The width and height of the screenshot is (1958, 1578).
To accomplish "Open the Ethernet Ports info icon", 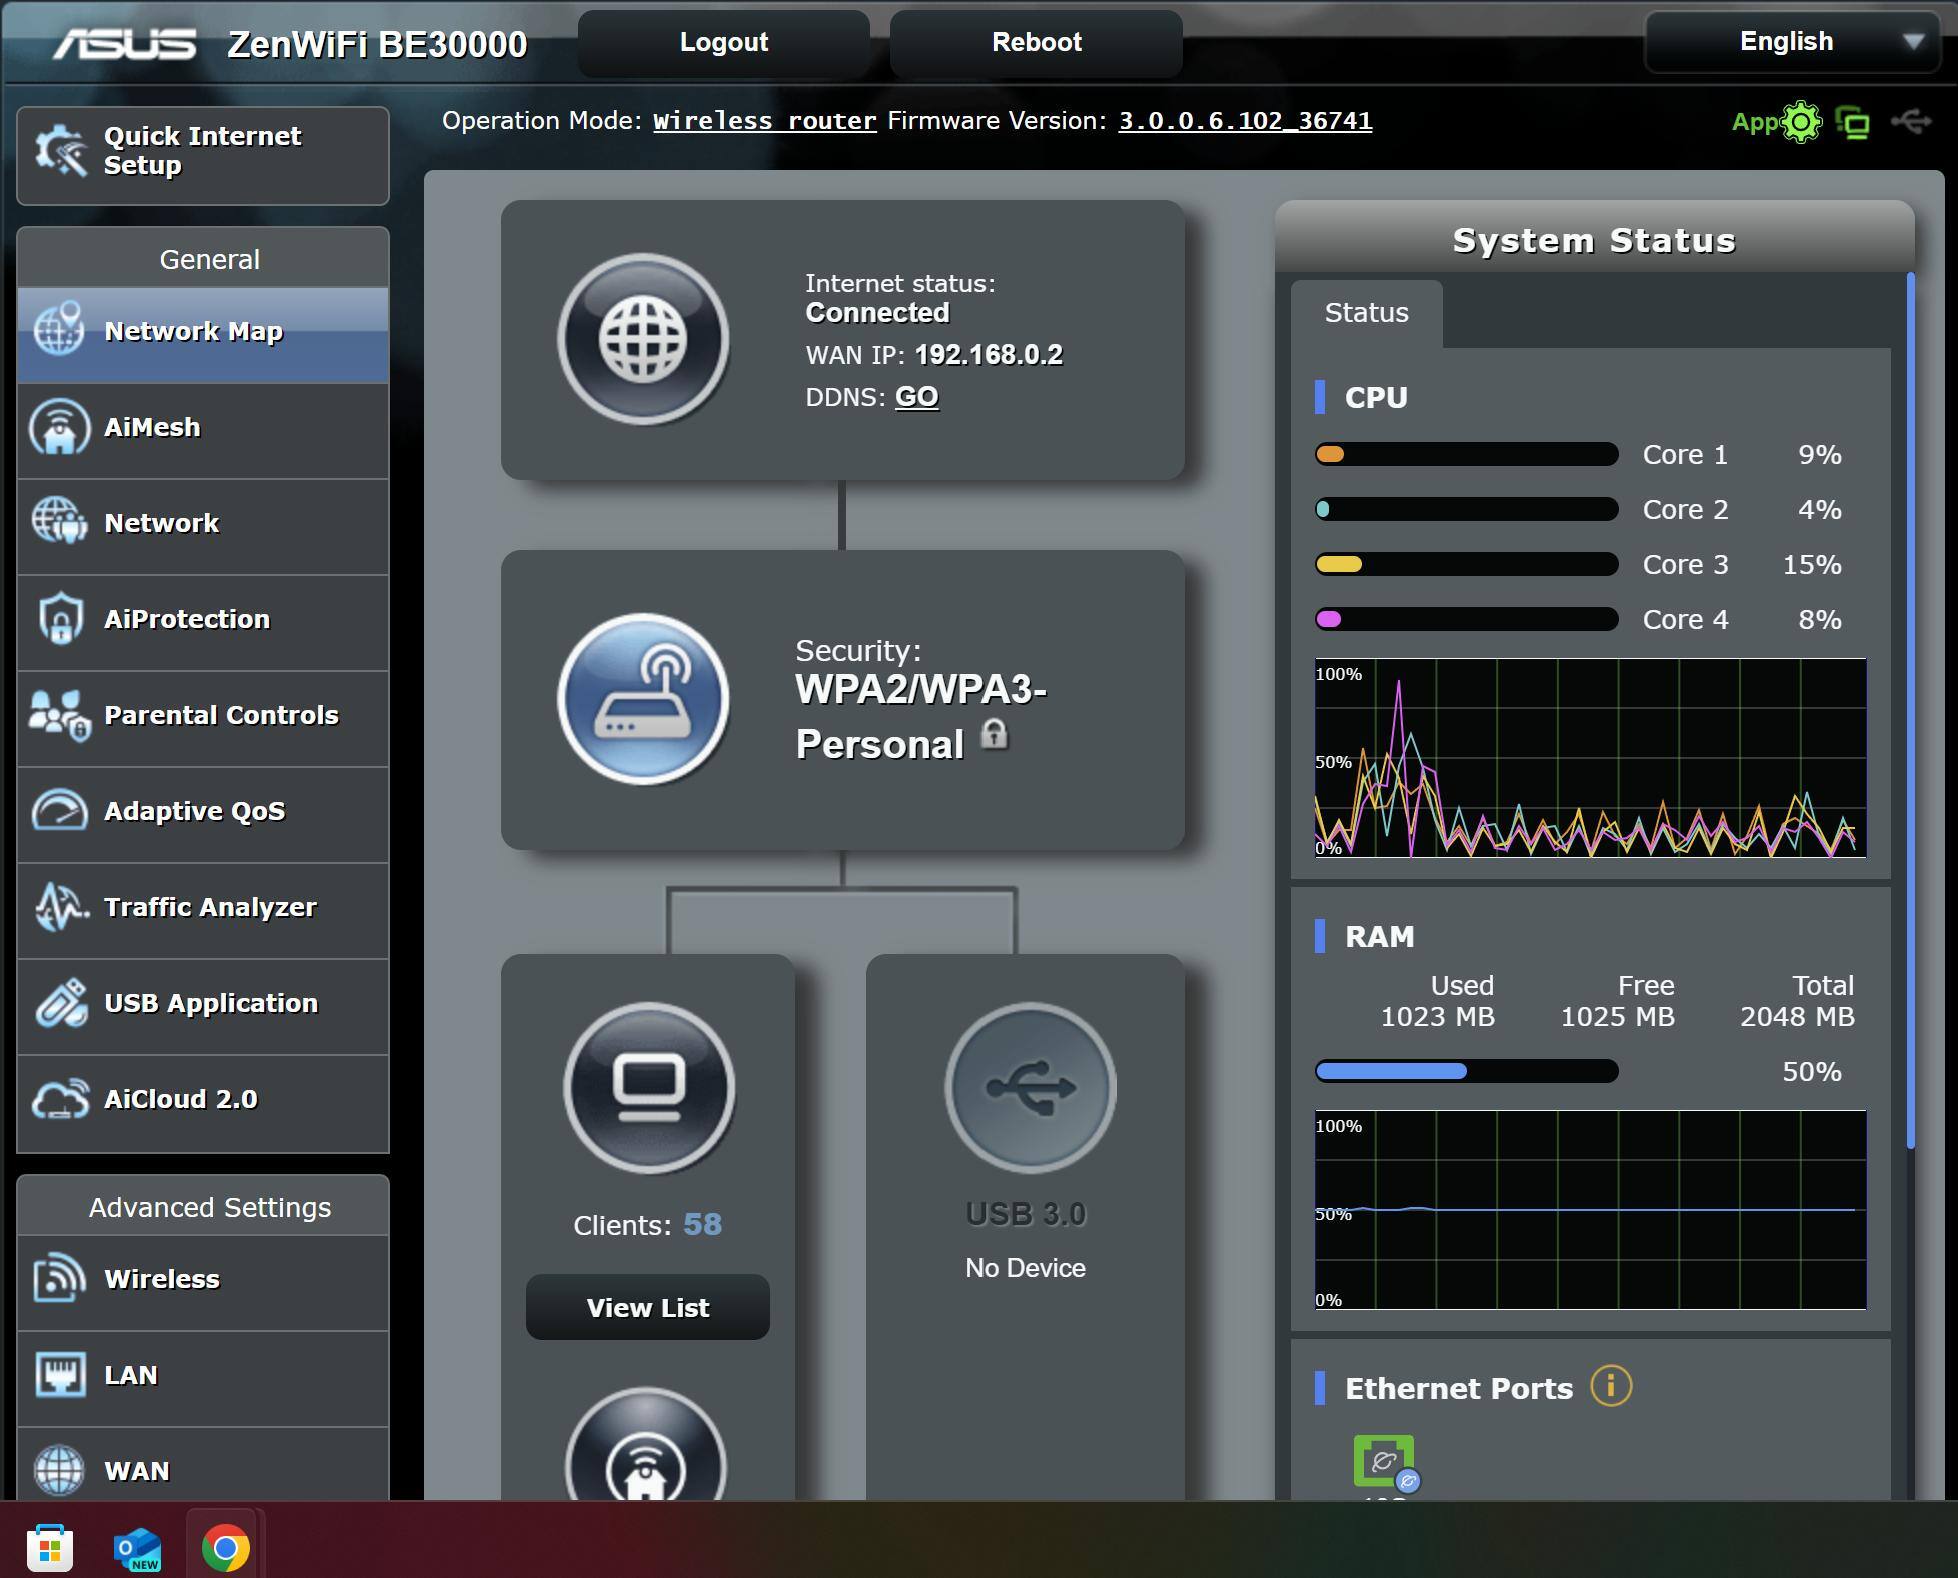I will point(1610,1387).
